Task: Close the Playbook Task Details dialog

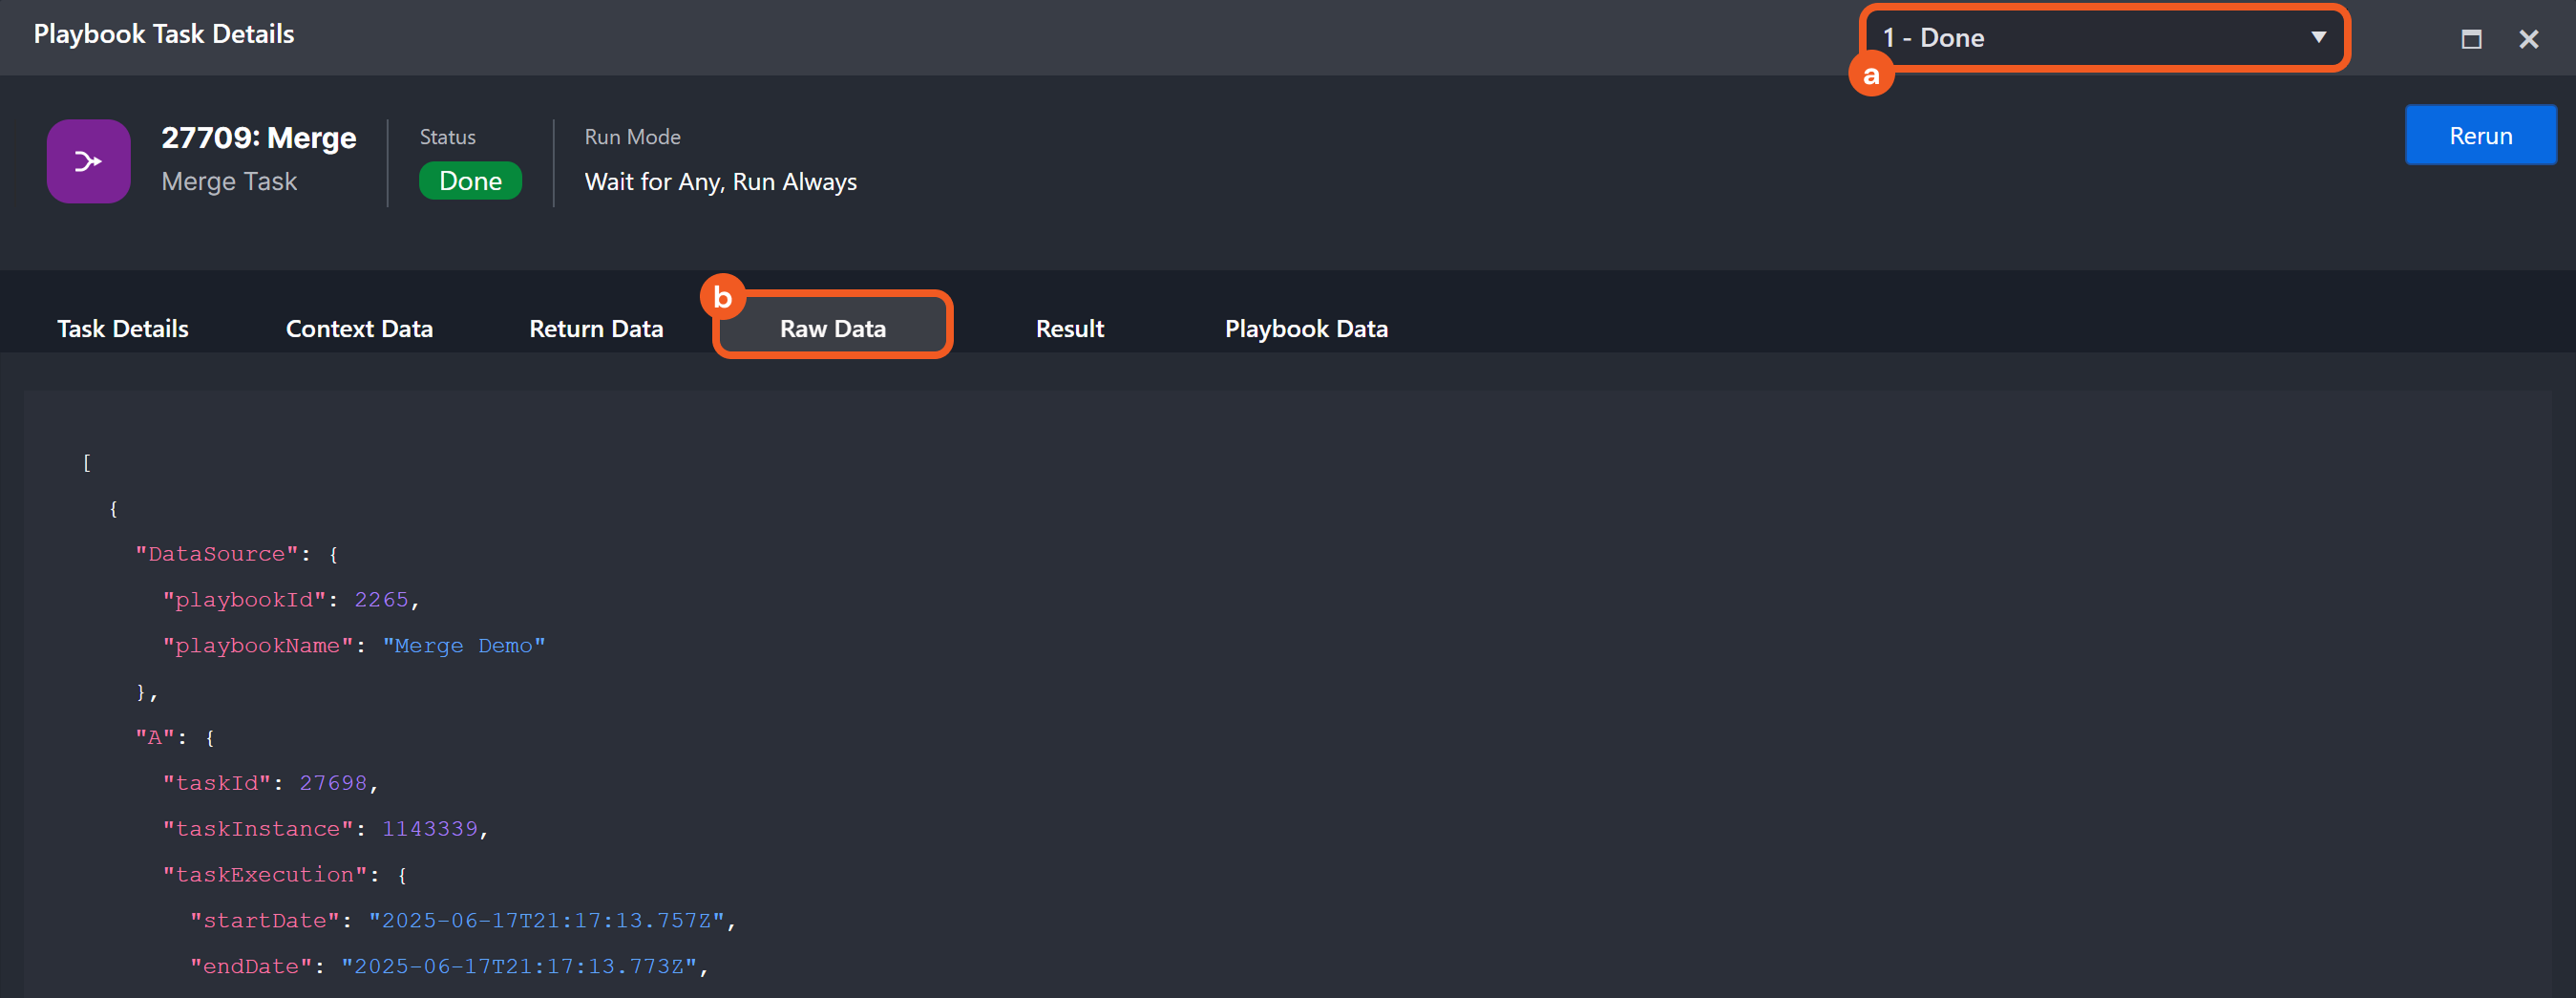Action: tap(2528, 39)
